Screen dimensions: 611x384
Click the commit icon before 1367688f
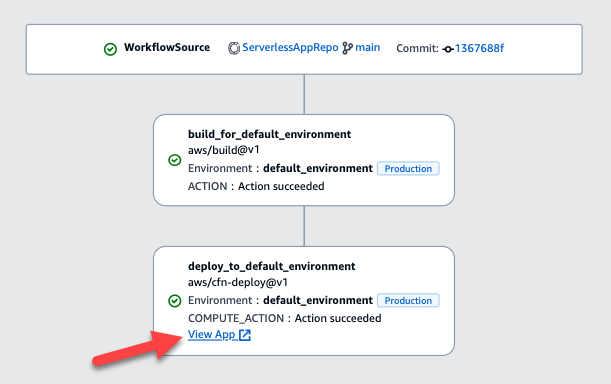448,49
